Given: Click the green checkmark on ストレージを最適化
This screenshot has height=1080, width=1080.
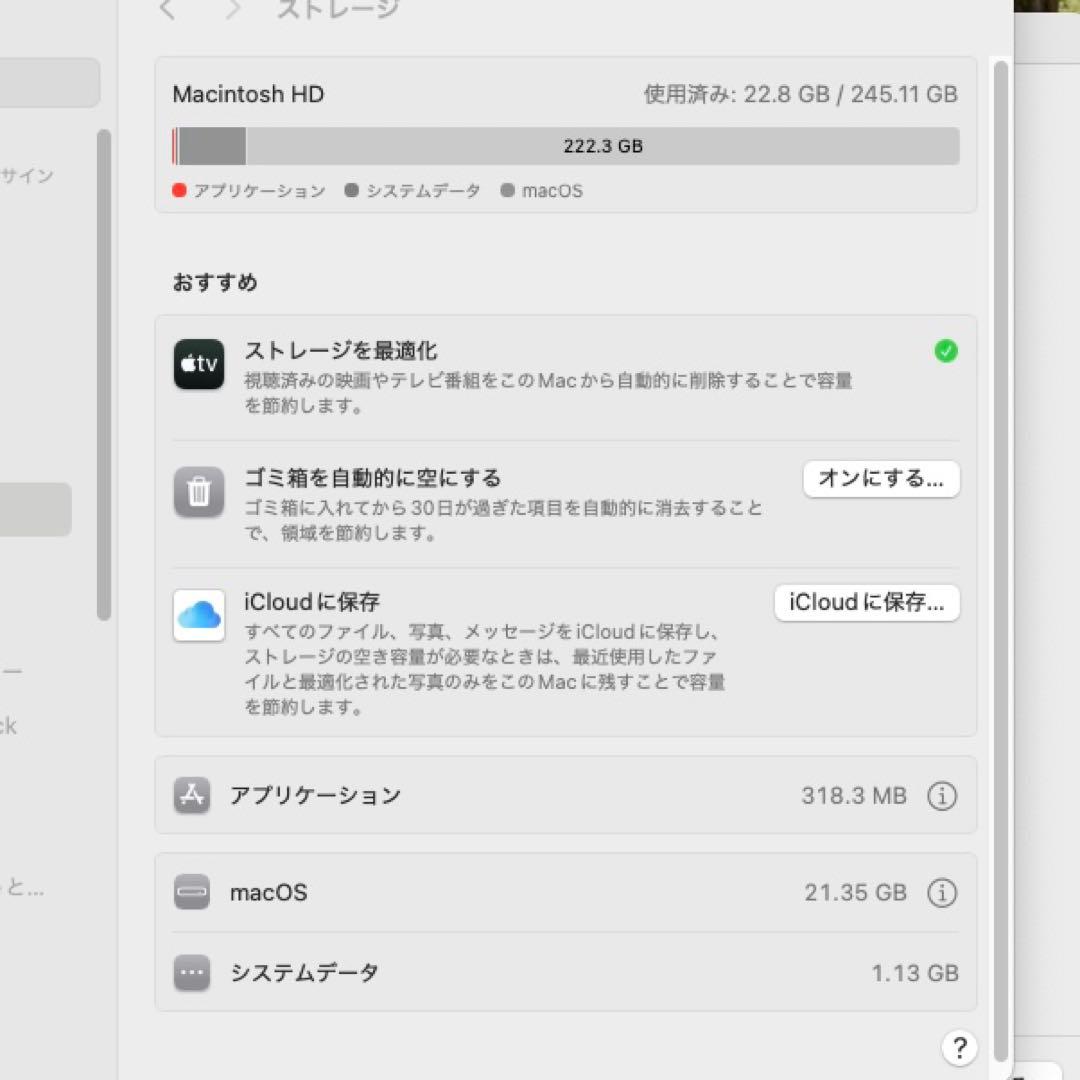Looking at the screenshot, I should (945, 351).
